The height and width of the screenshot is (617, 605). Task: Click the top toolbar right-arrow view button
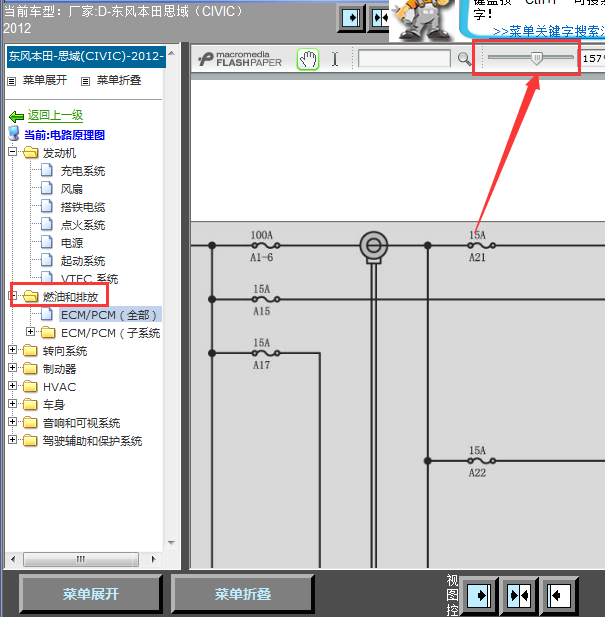coord(351,18)
